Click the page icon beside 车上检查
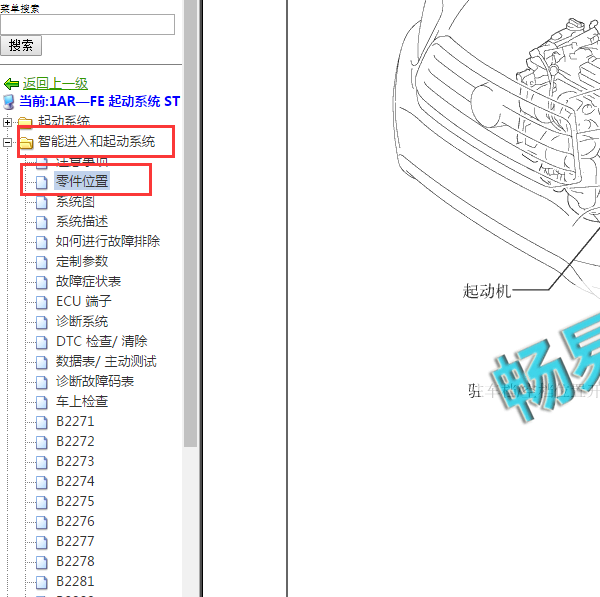Image resolution: width=600 pixels, height=597 pixels. (42, 402)
